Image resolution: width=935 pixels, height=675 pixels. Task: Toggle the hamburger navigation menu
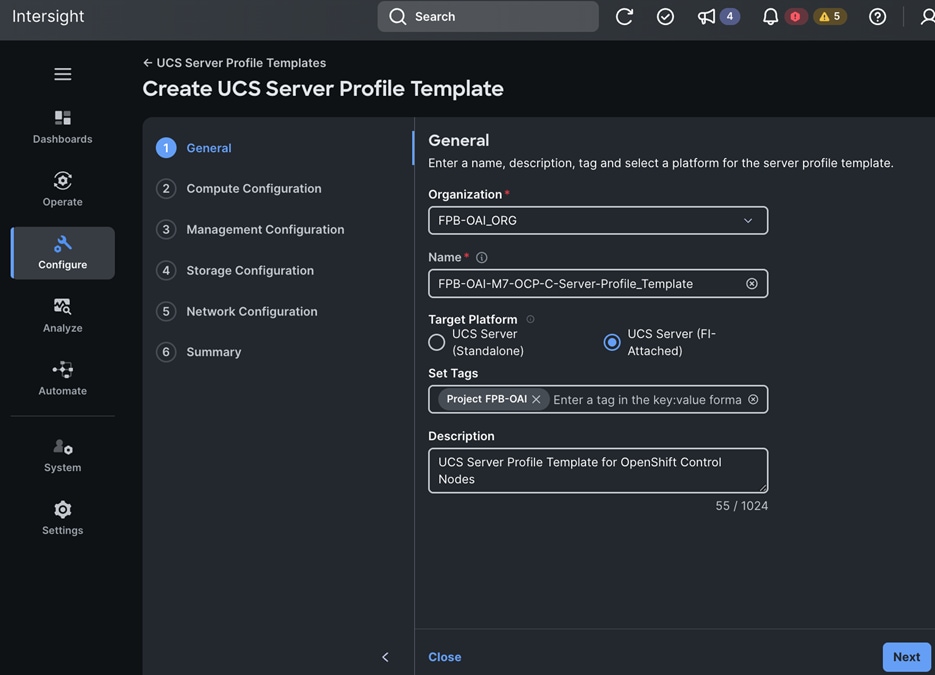point(63,74)
